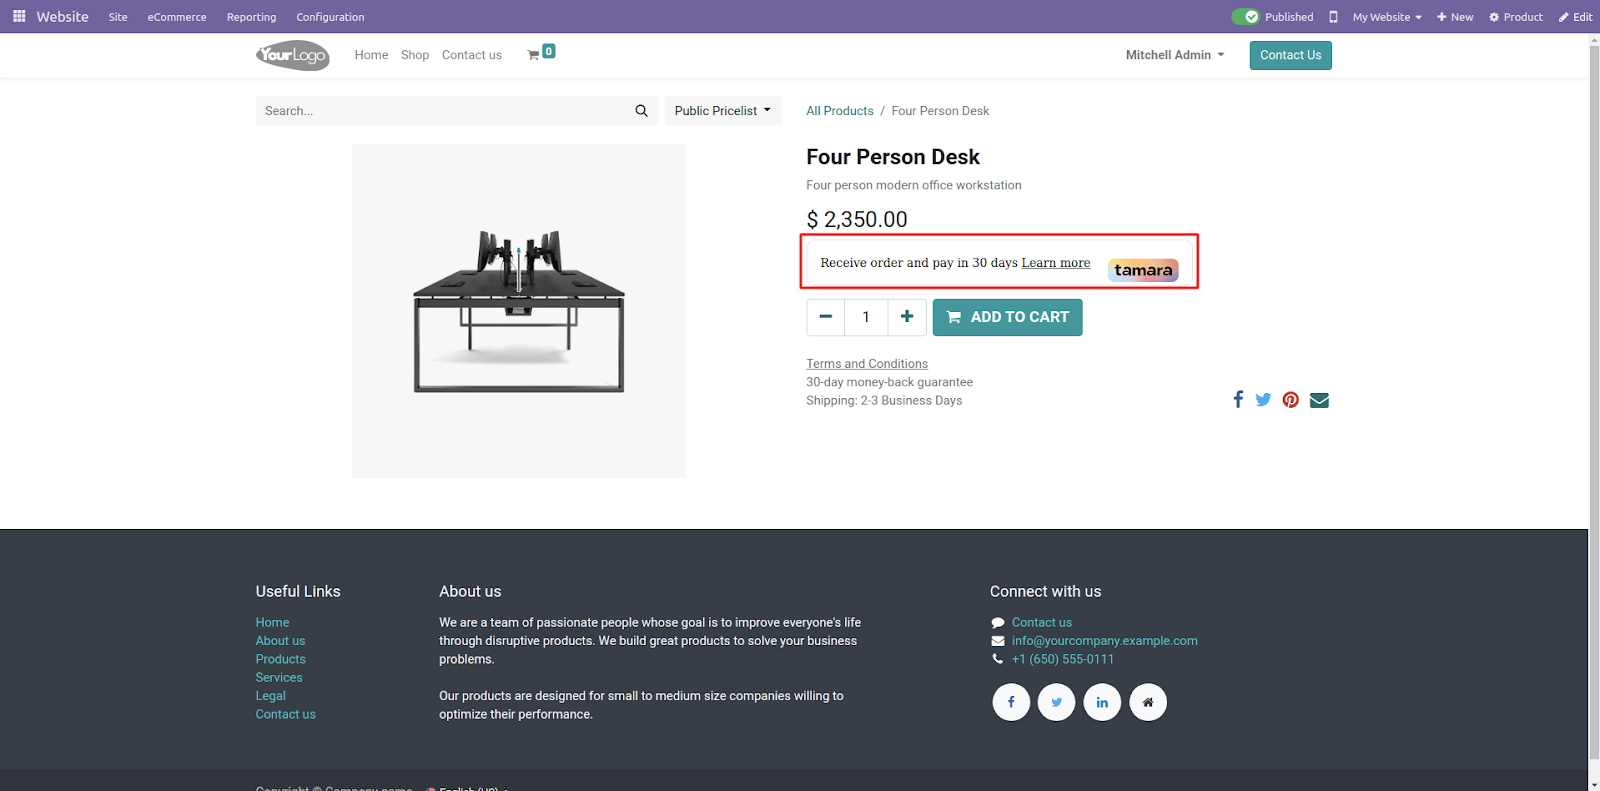Viewport: 1600px width, 791px height.
Task: Share product on Twitter icon
Action: (1263, 400)
